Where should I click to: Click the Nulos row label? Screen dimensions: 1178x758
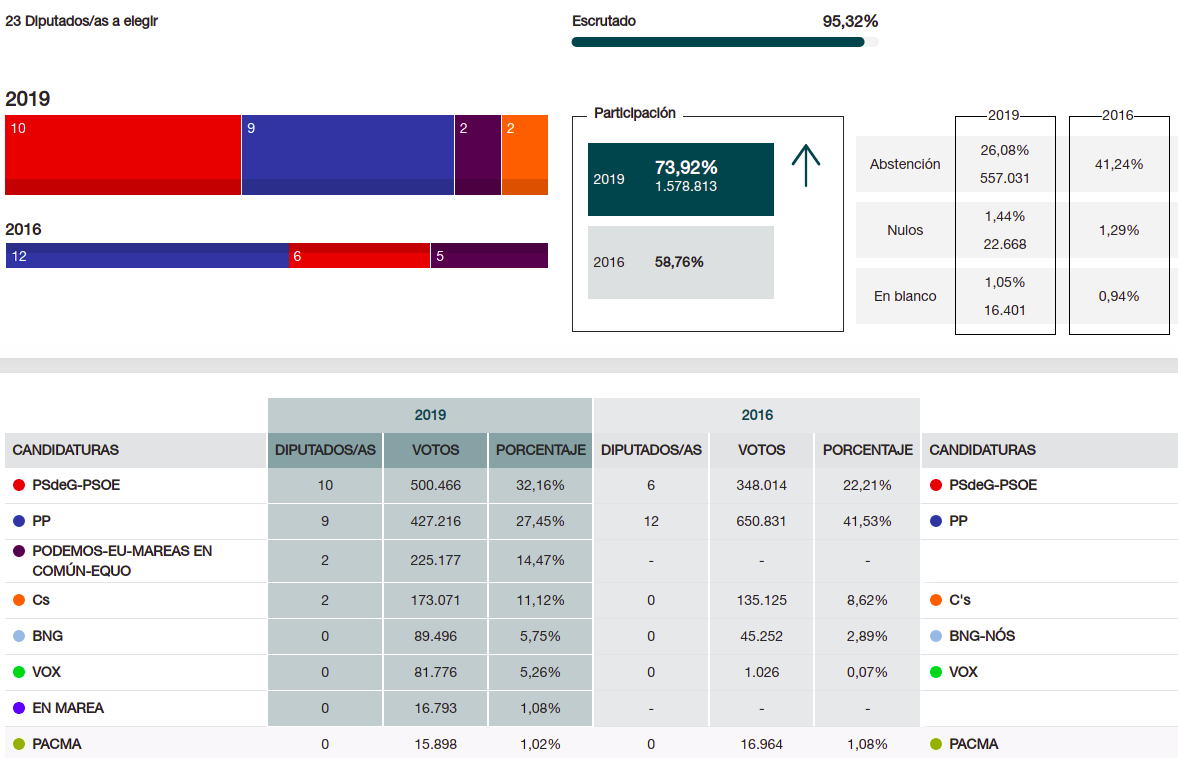coord(904,230)
